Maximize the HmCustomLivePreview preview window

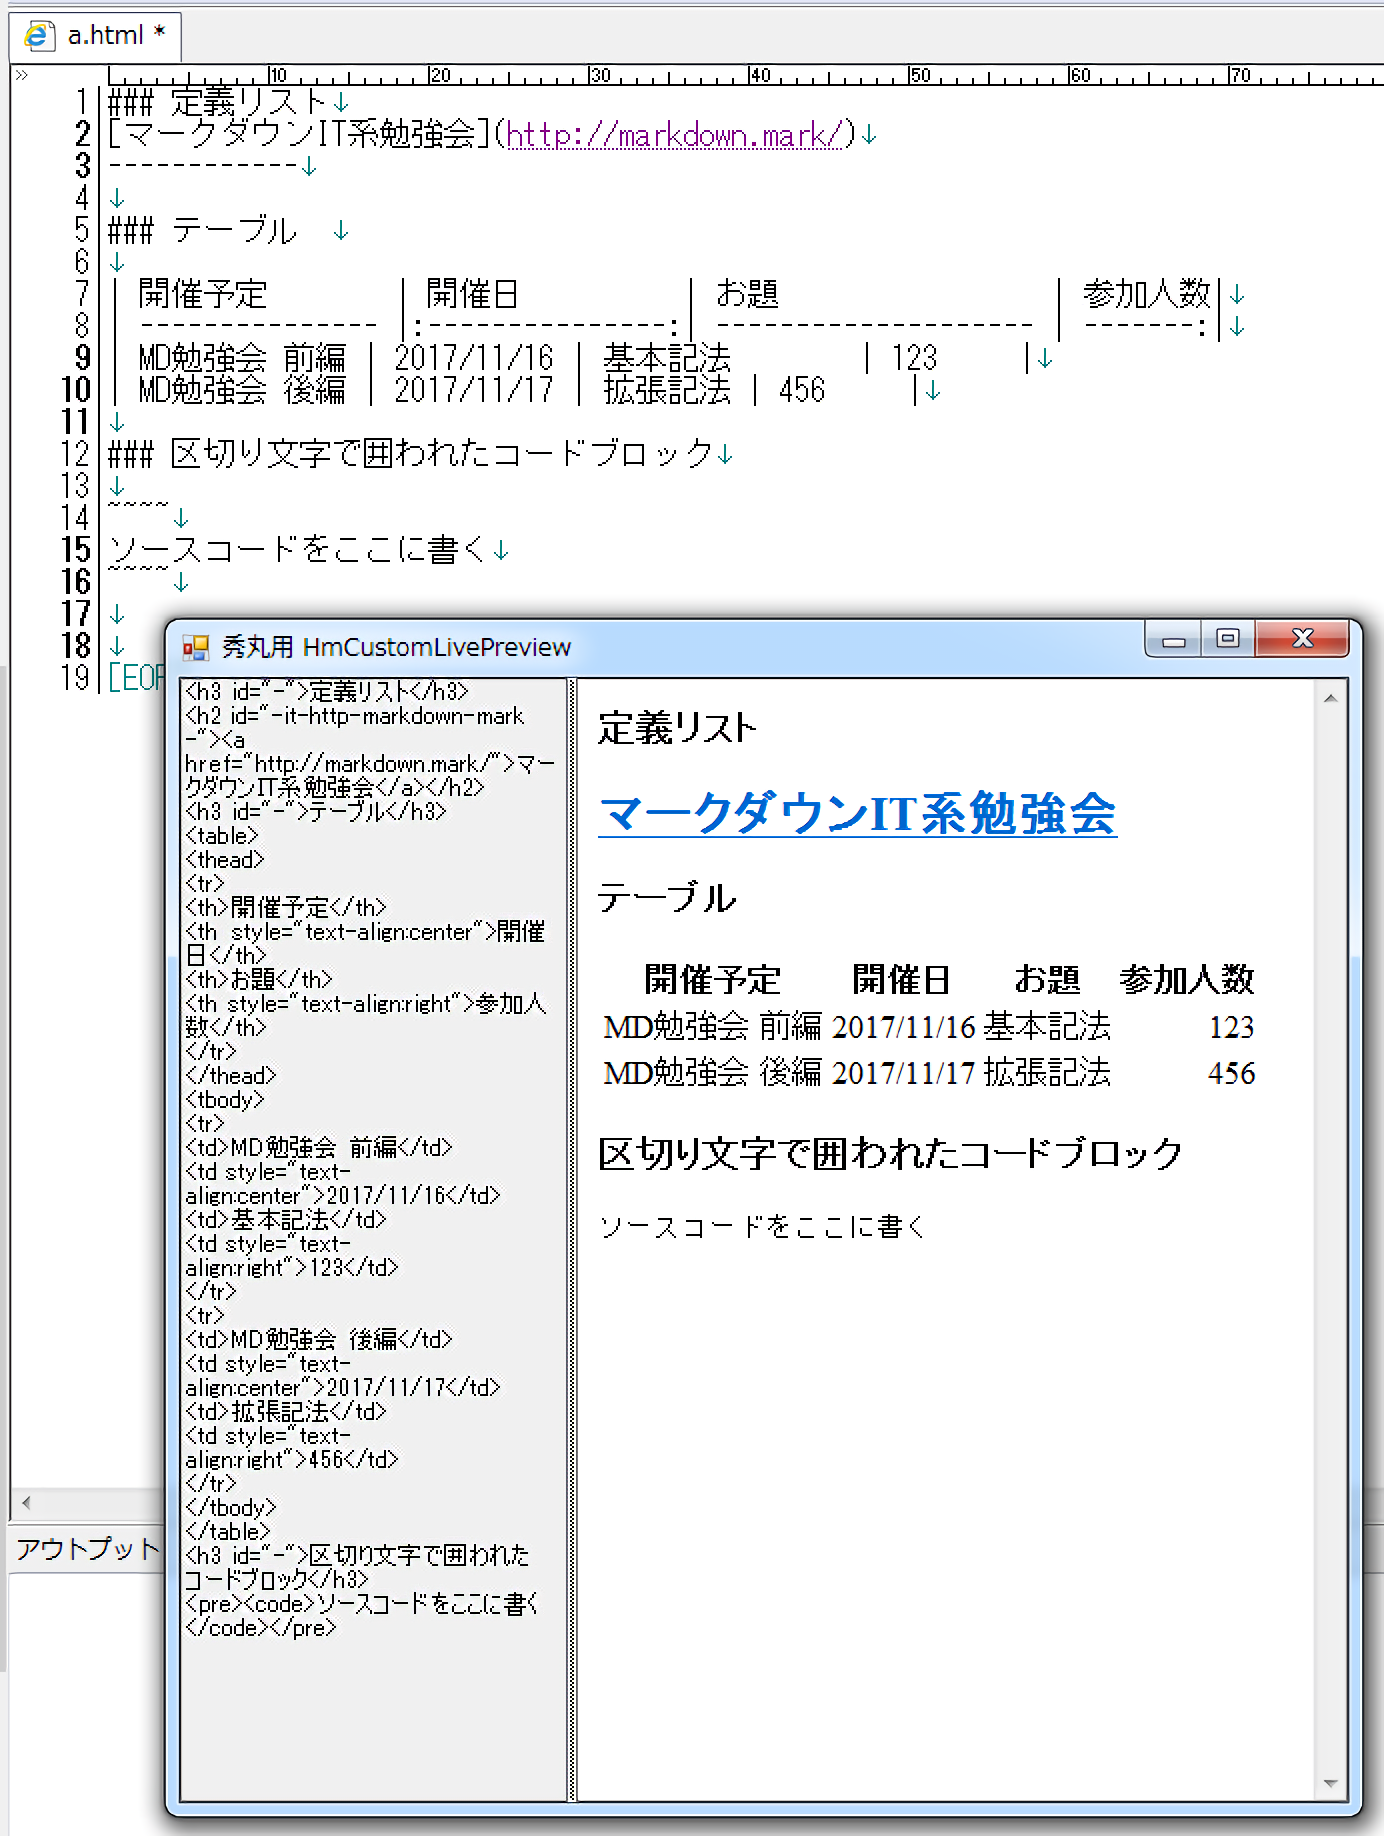tap(1228, 639)
